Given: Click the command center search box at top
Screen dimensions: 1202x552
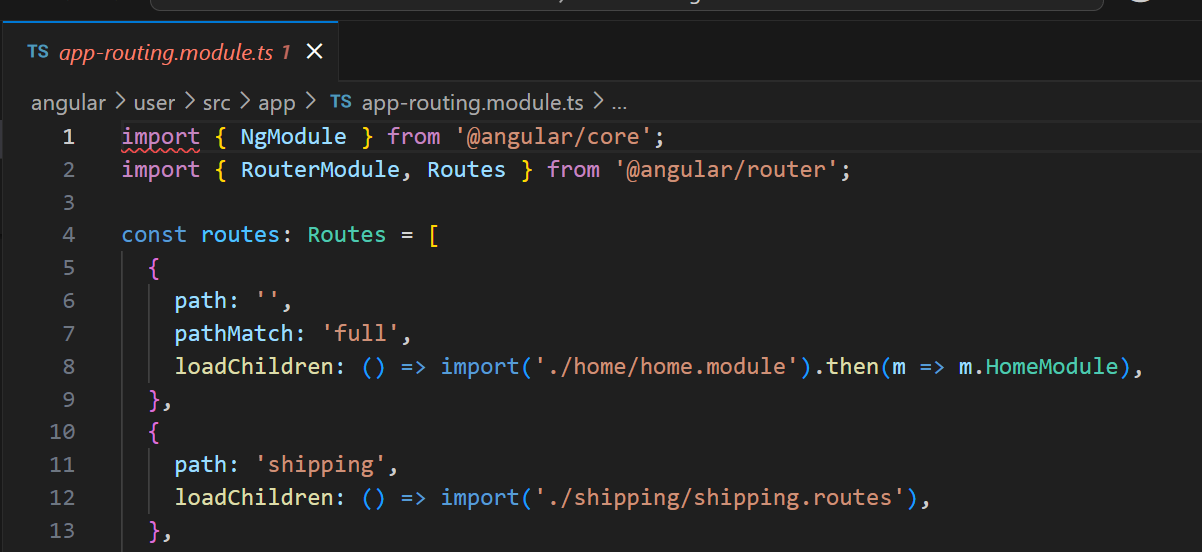Looking at the screenshot, I should tap(626, 3).
